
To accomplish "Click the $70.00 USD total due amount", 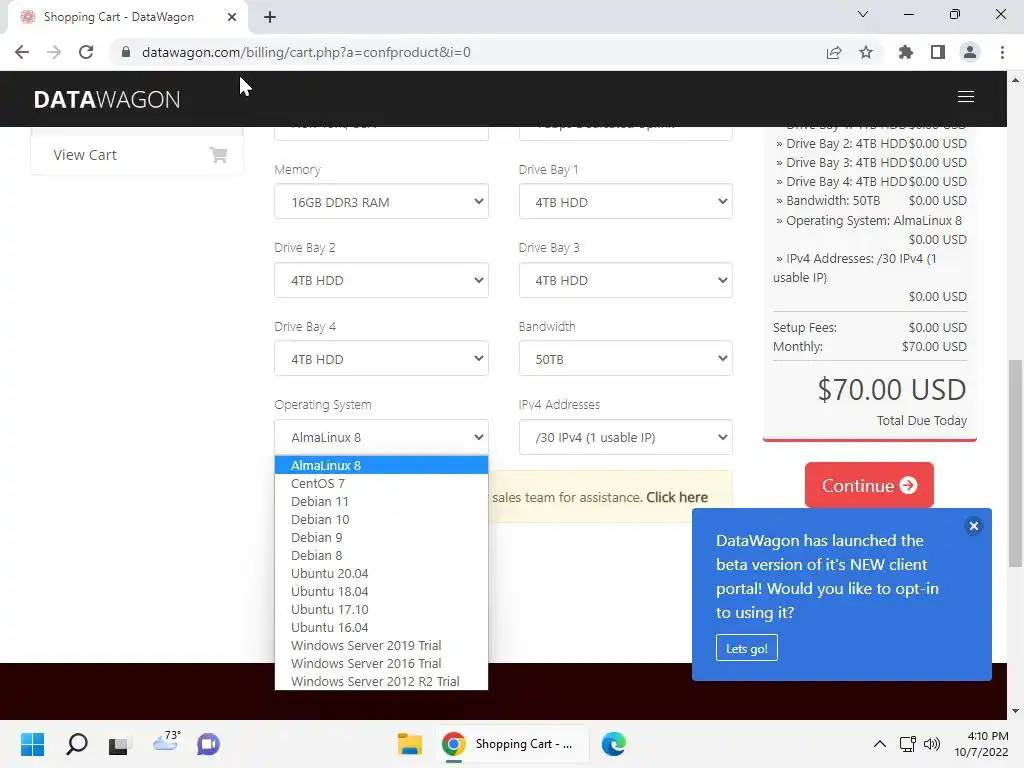I will tap(891, 390).
